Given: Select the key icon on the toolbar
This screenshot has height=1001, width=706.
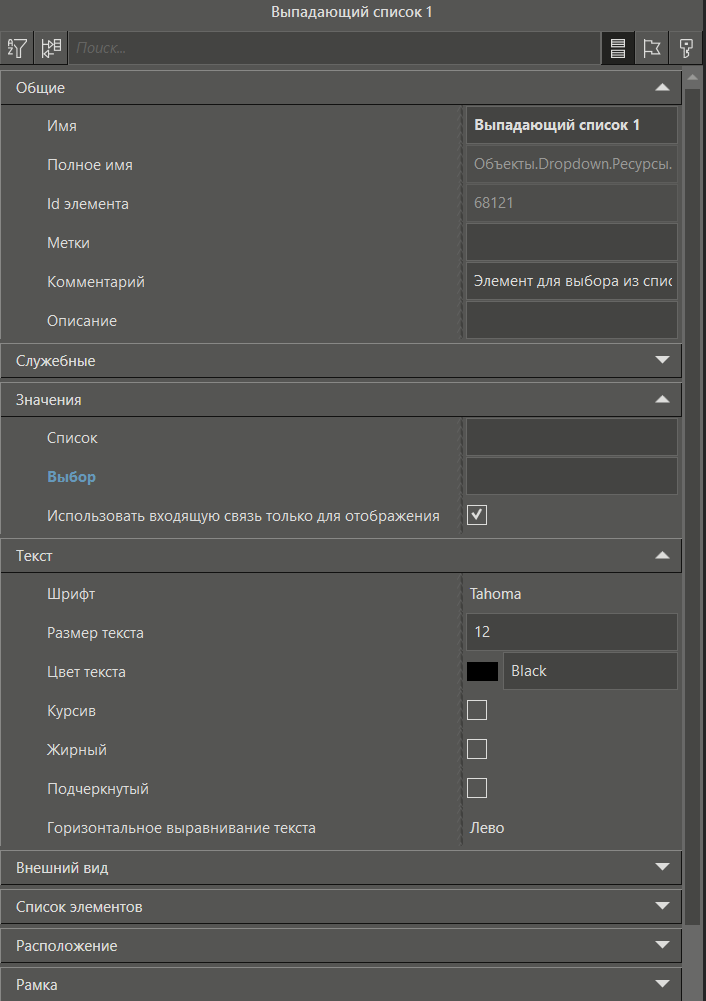Looking at the screenshot, I should point(685,47).
